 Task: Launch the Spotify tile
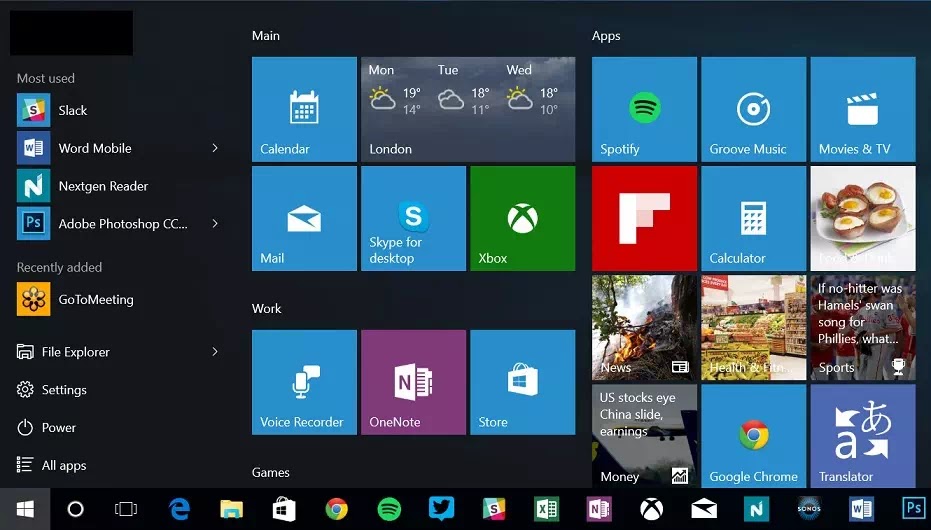(x=644, y=109)
